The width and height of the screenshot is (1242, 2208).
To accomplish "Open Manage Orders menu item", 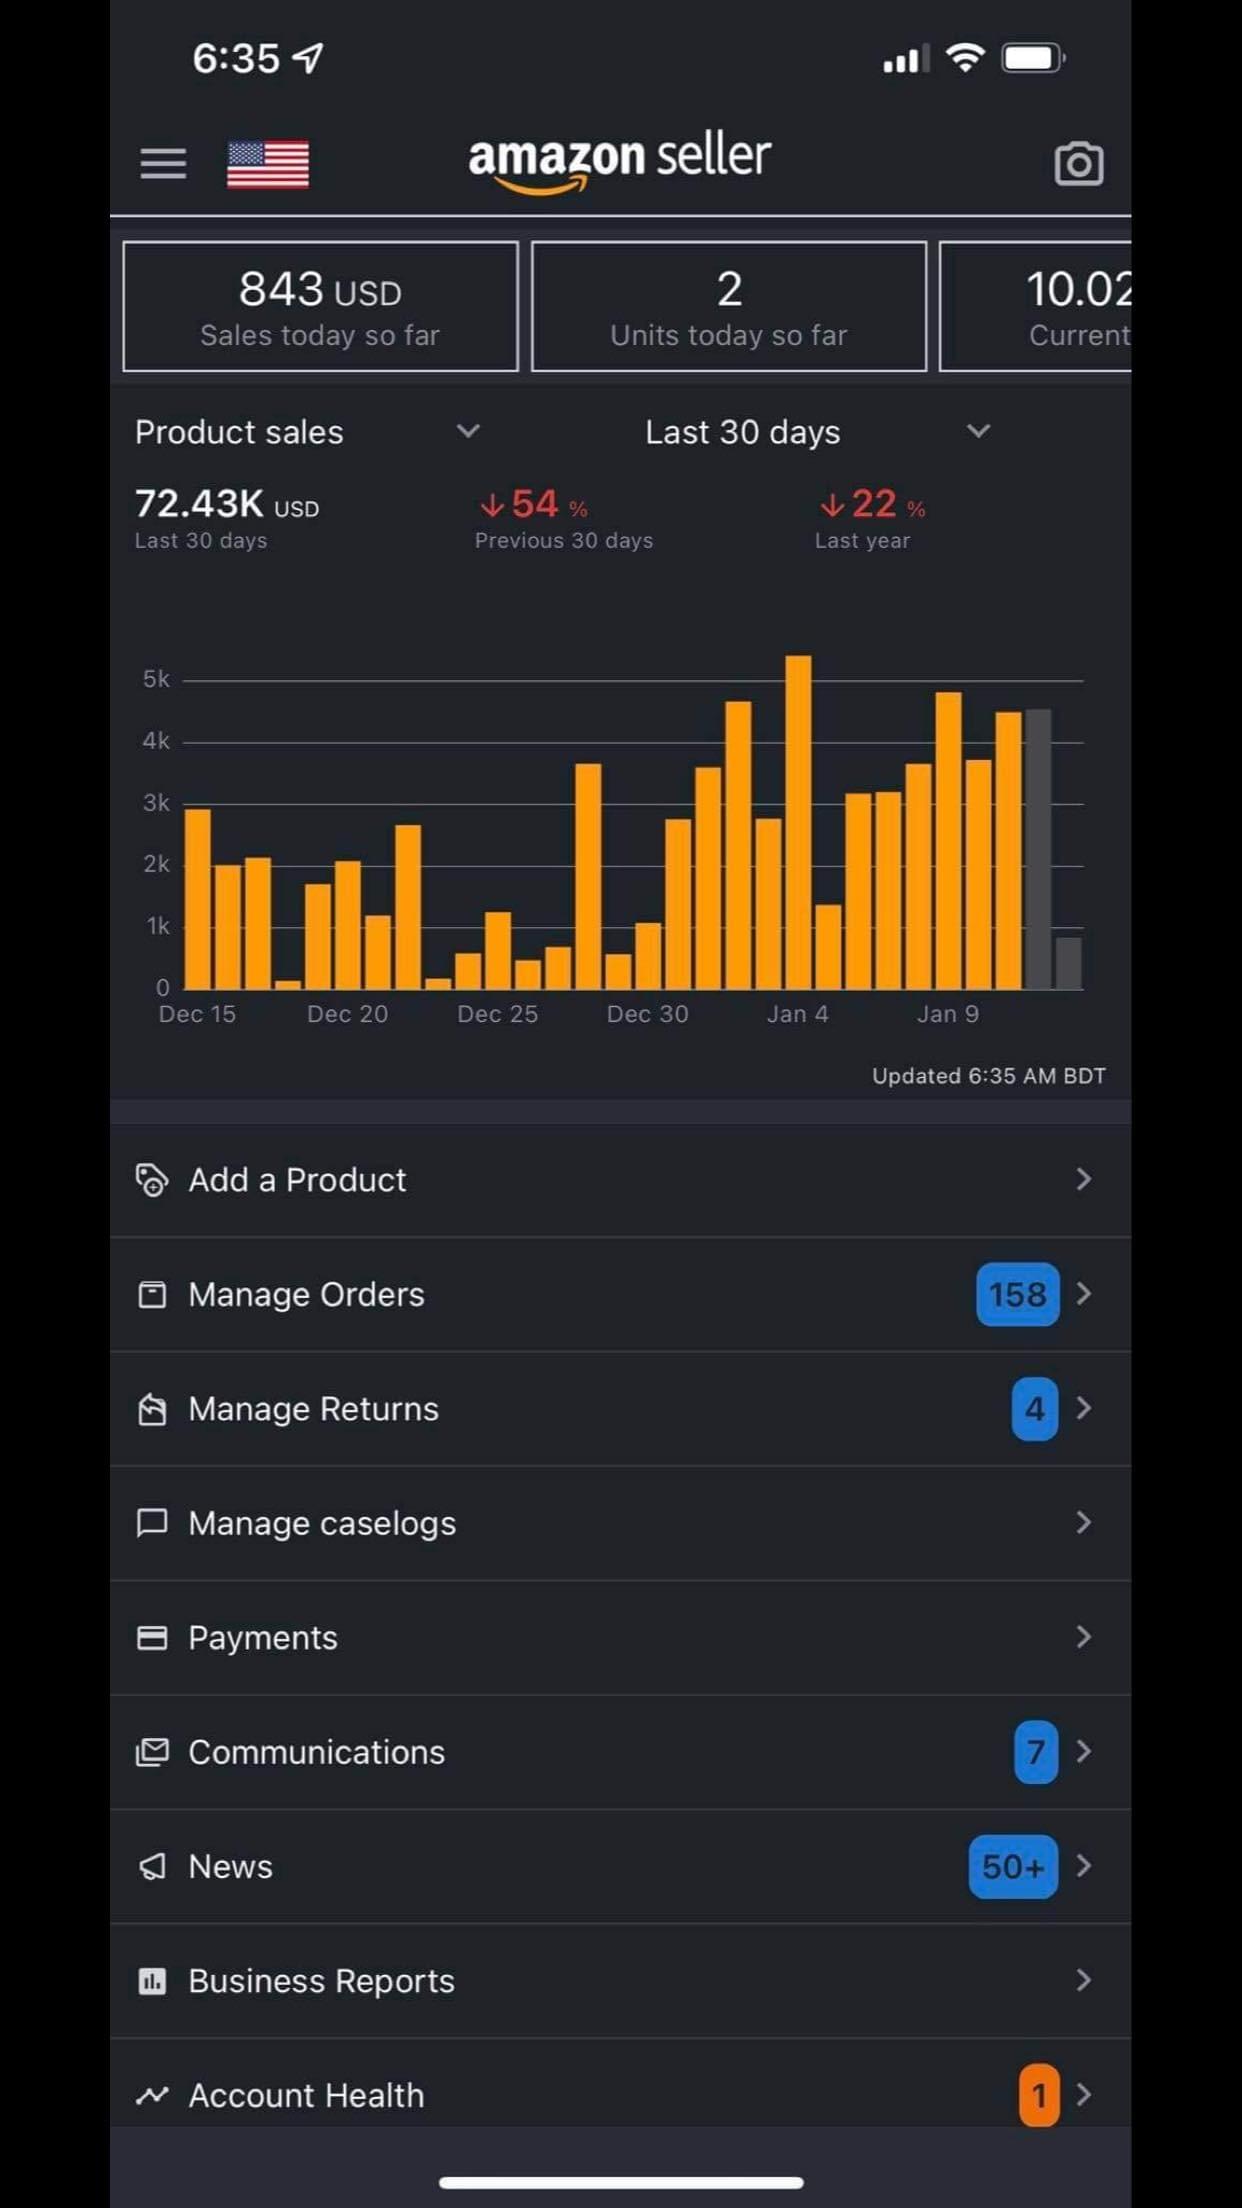I will (x=306, y=1295).
